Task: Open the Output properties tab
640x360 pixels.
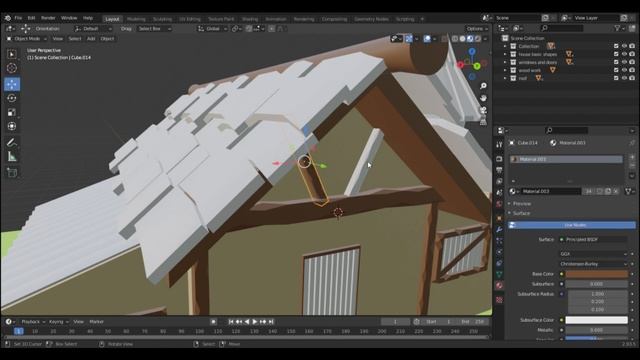Action: [x=499, y=170]
